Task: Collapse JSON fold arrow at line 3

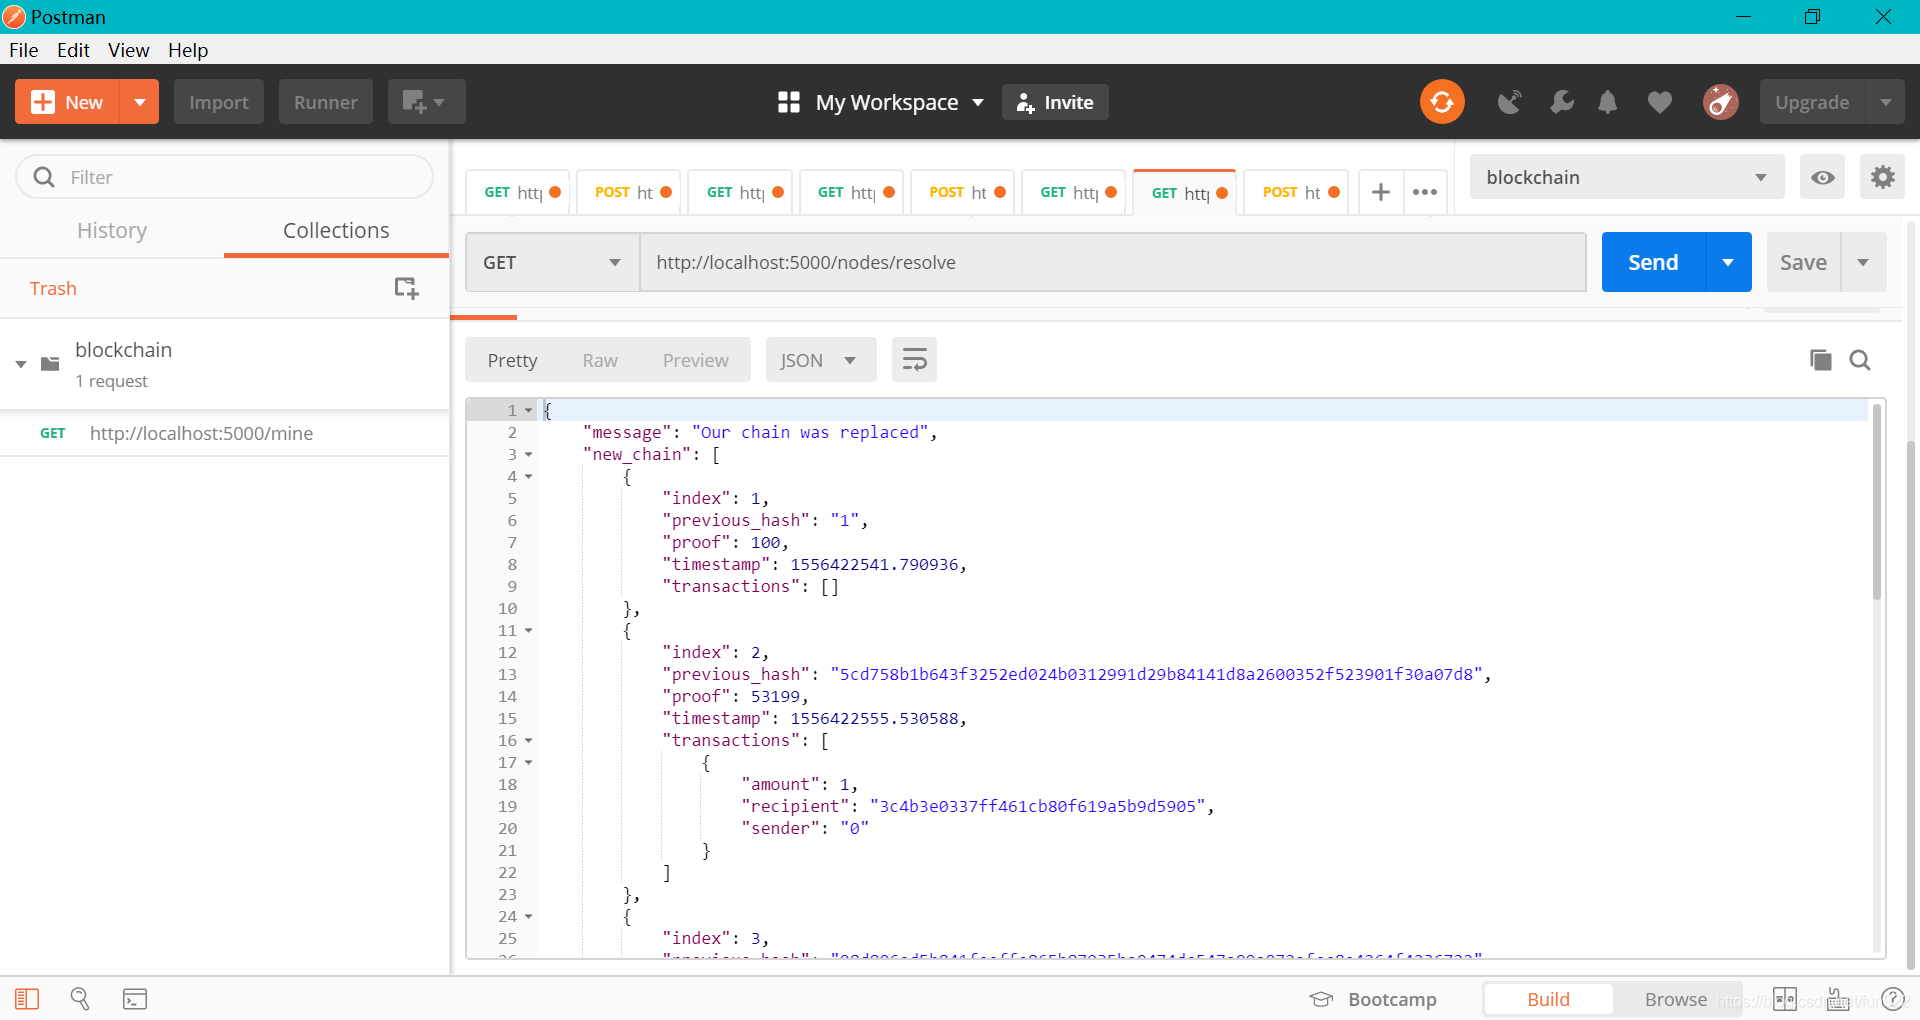Action: 529,455
